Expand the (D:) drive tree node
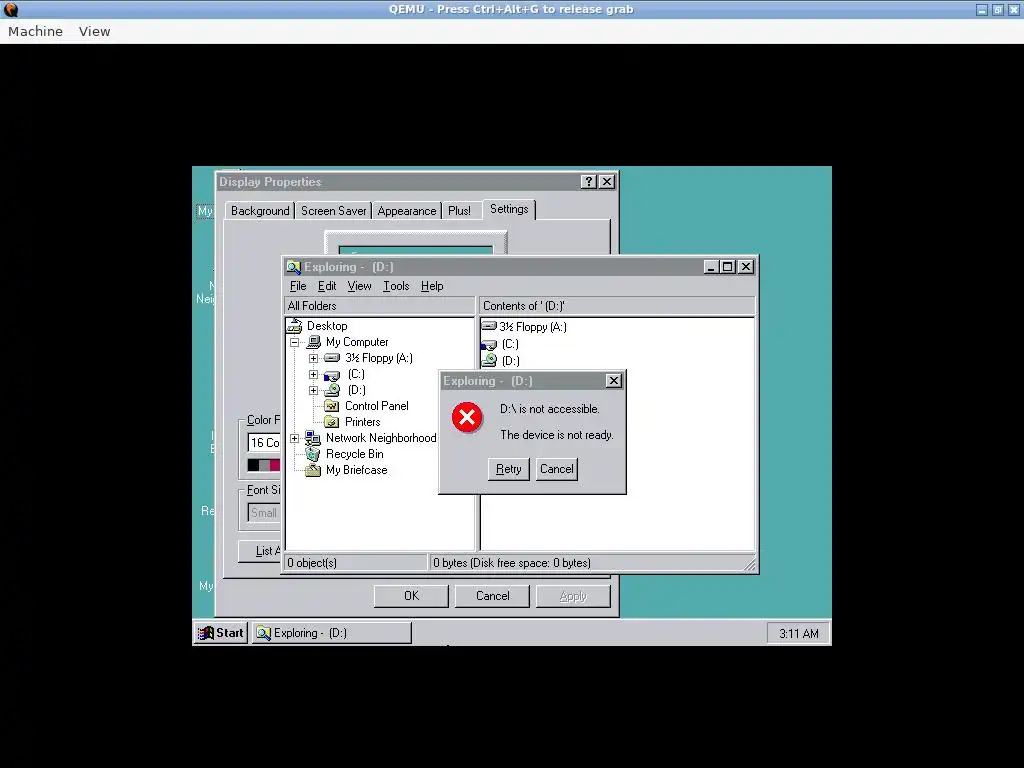Viewport: 1024px width, 768px height. click(x=313, y=390)
